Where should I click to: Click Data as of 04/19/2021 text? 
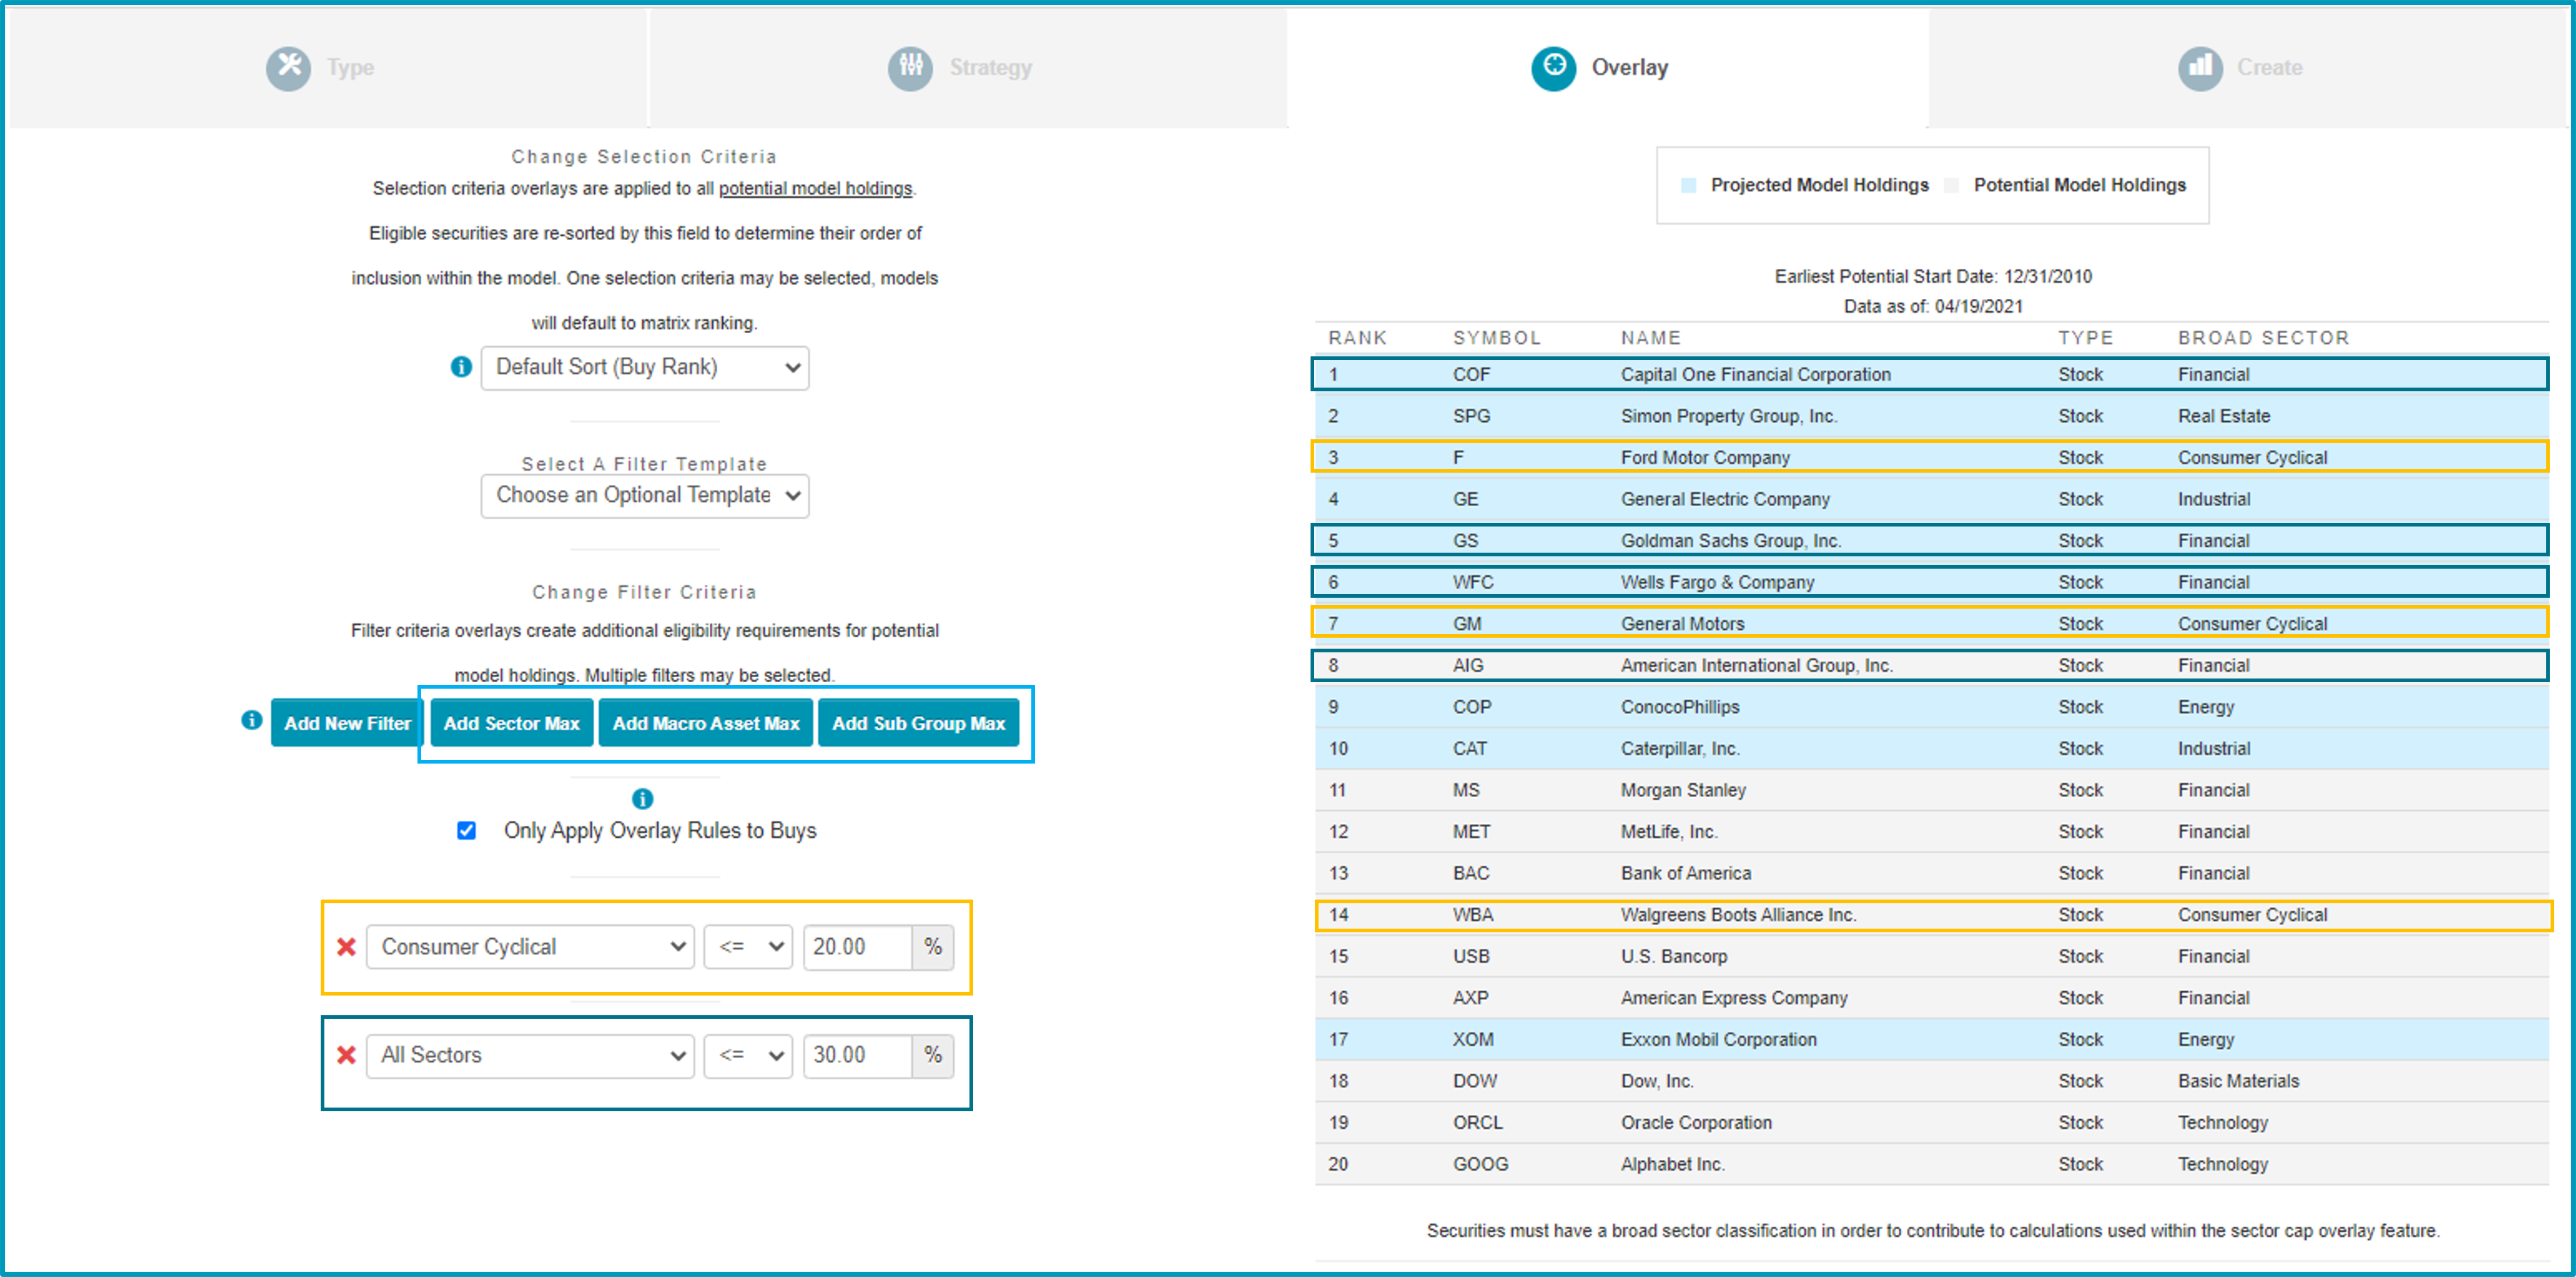click(x=1932, y=306)
